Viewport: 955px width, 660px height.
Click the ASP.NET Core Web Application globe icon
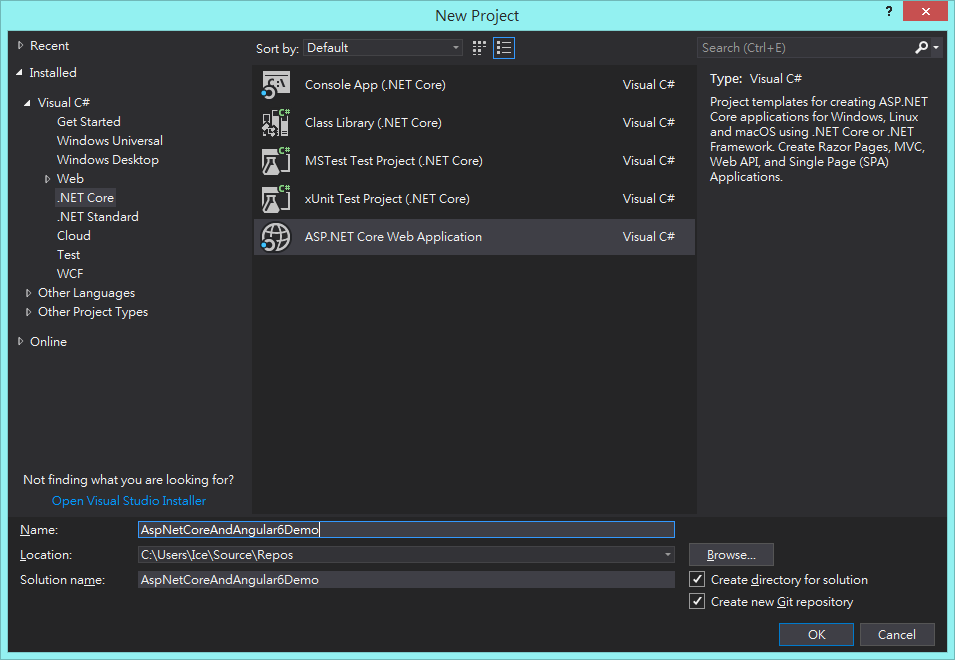pos(276,237)
